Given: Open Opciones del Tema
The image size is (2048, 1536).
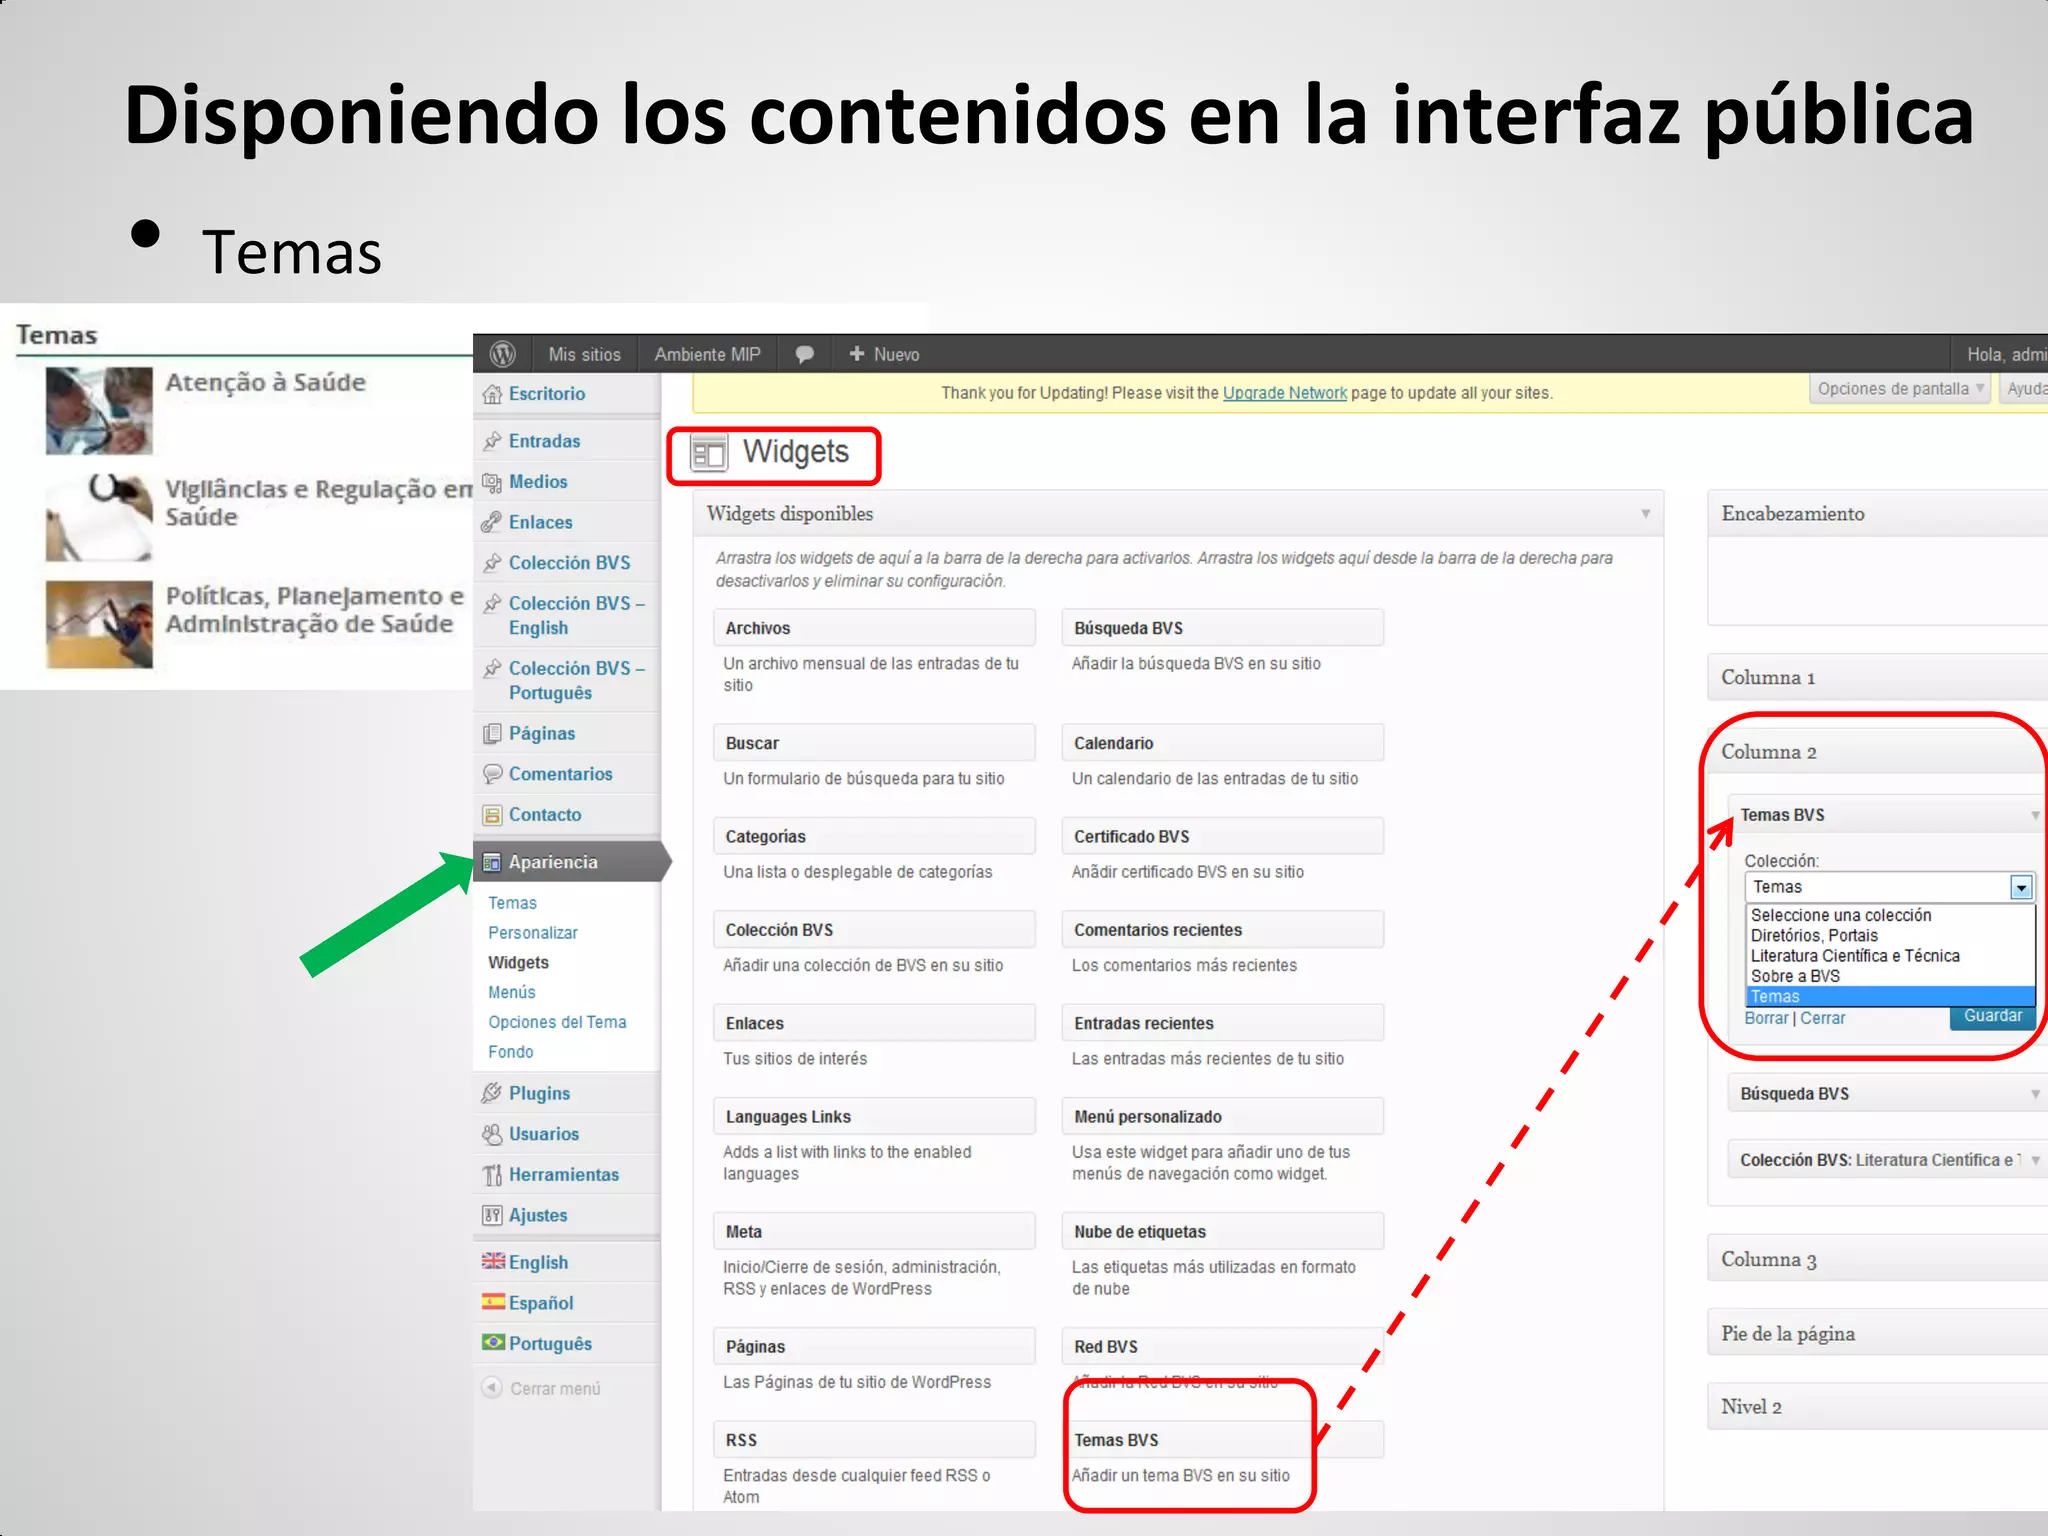Looking at the screenshot, I should click(557, 1022).
